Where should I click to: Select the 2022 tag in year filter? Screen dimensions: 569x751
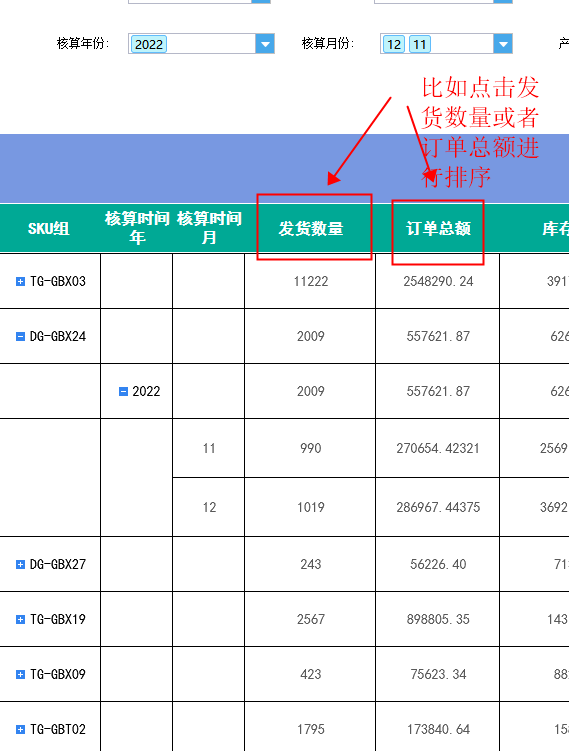pos(149,45)
